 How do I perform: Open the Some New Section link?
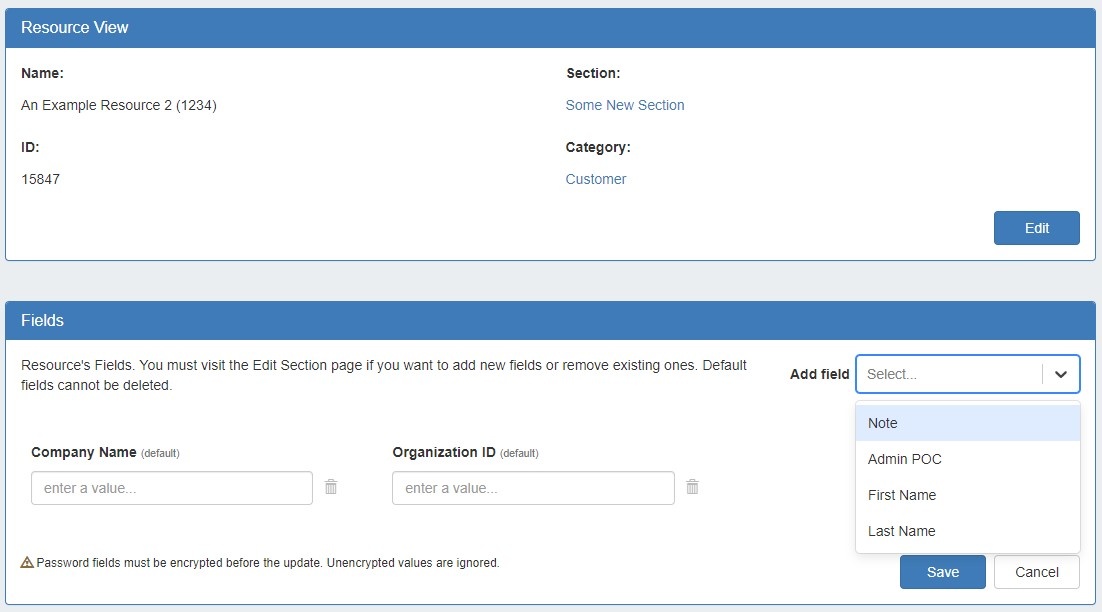[x=625, y=105]
